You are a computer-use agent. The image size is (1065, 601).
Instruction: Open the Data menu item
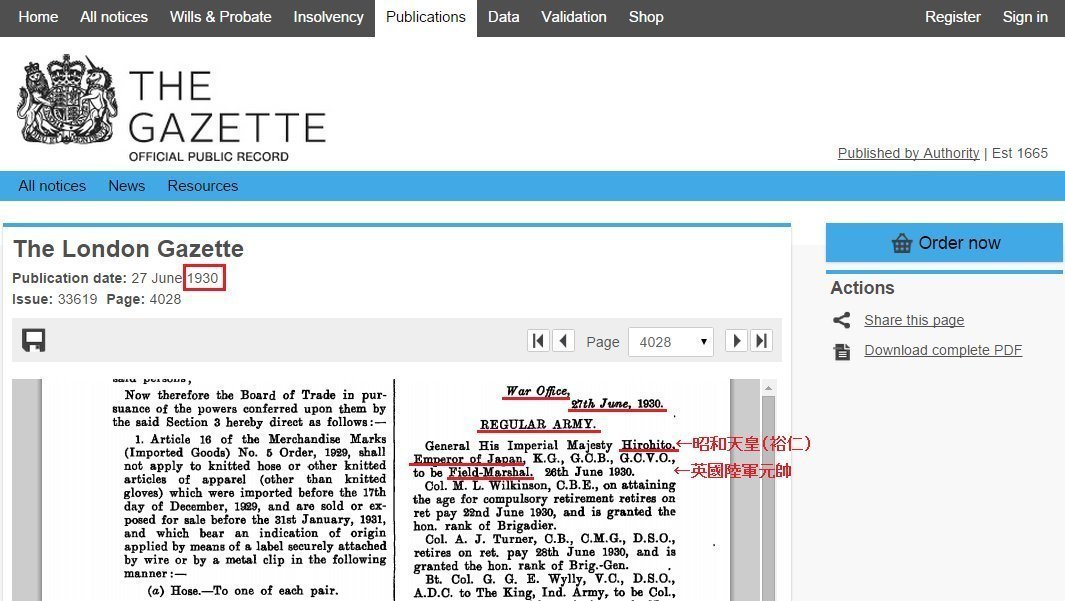click(x=503, y=17)
